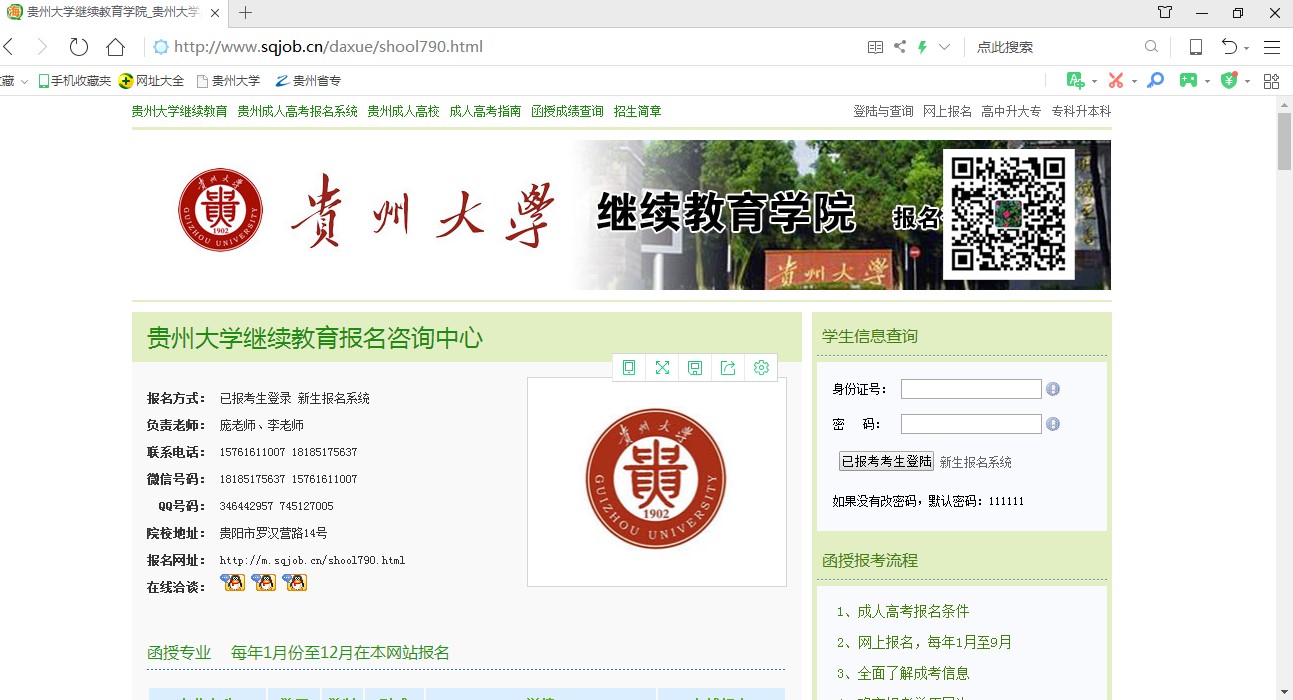The width and height of the screenshot is (1293, 700).
Task: Click the vertical page scrollbar thumb
Action: pyautogui.click(x=1284, y=142)
